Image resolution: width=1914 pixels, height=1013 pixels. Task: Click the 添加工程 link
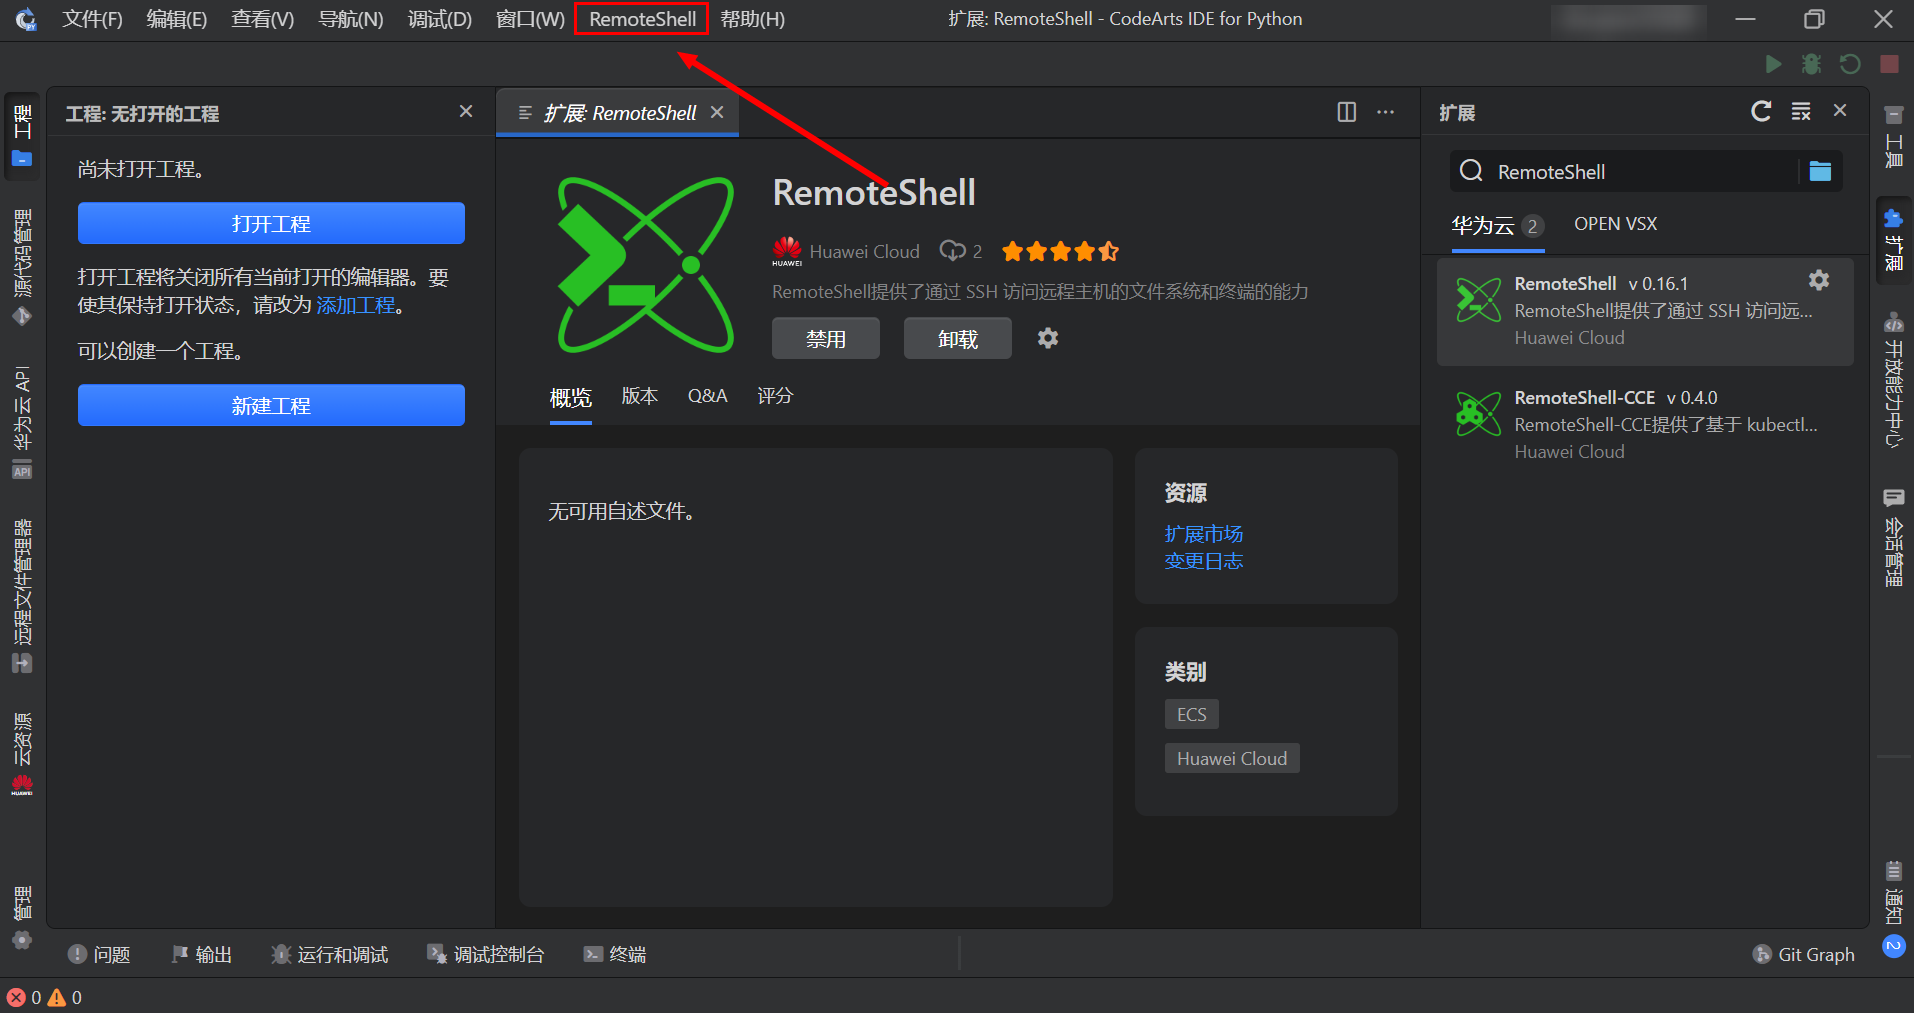pos(356,305)
